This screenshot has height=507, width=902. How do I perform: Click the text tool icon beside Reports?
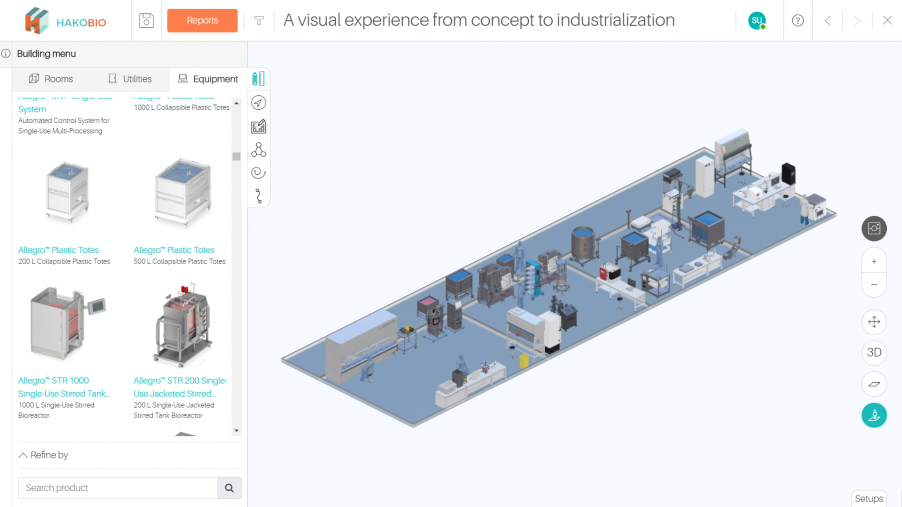coord(259,21)
